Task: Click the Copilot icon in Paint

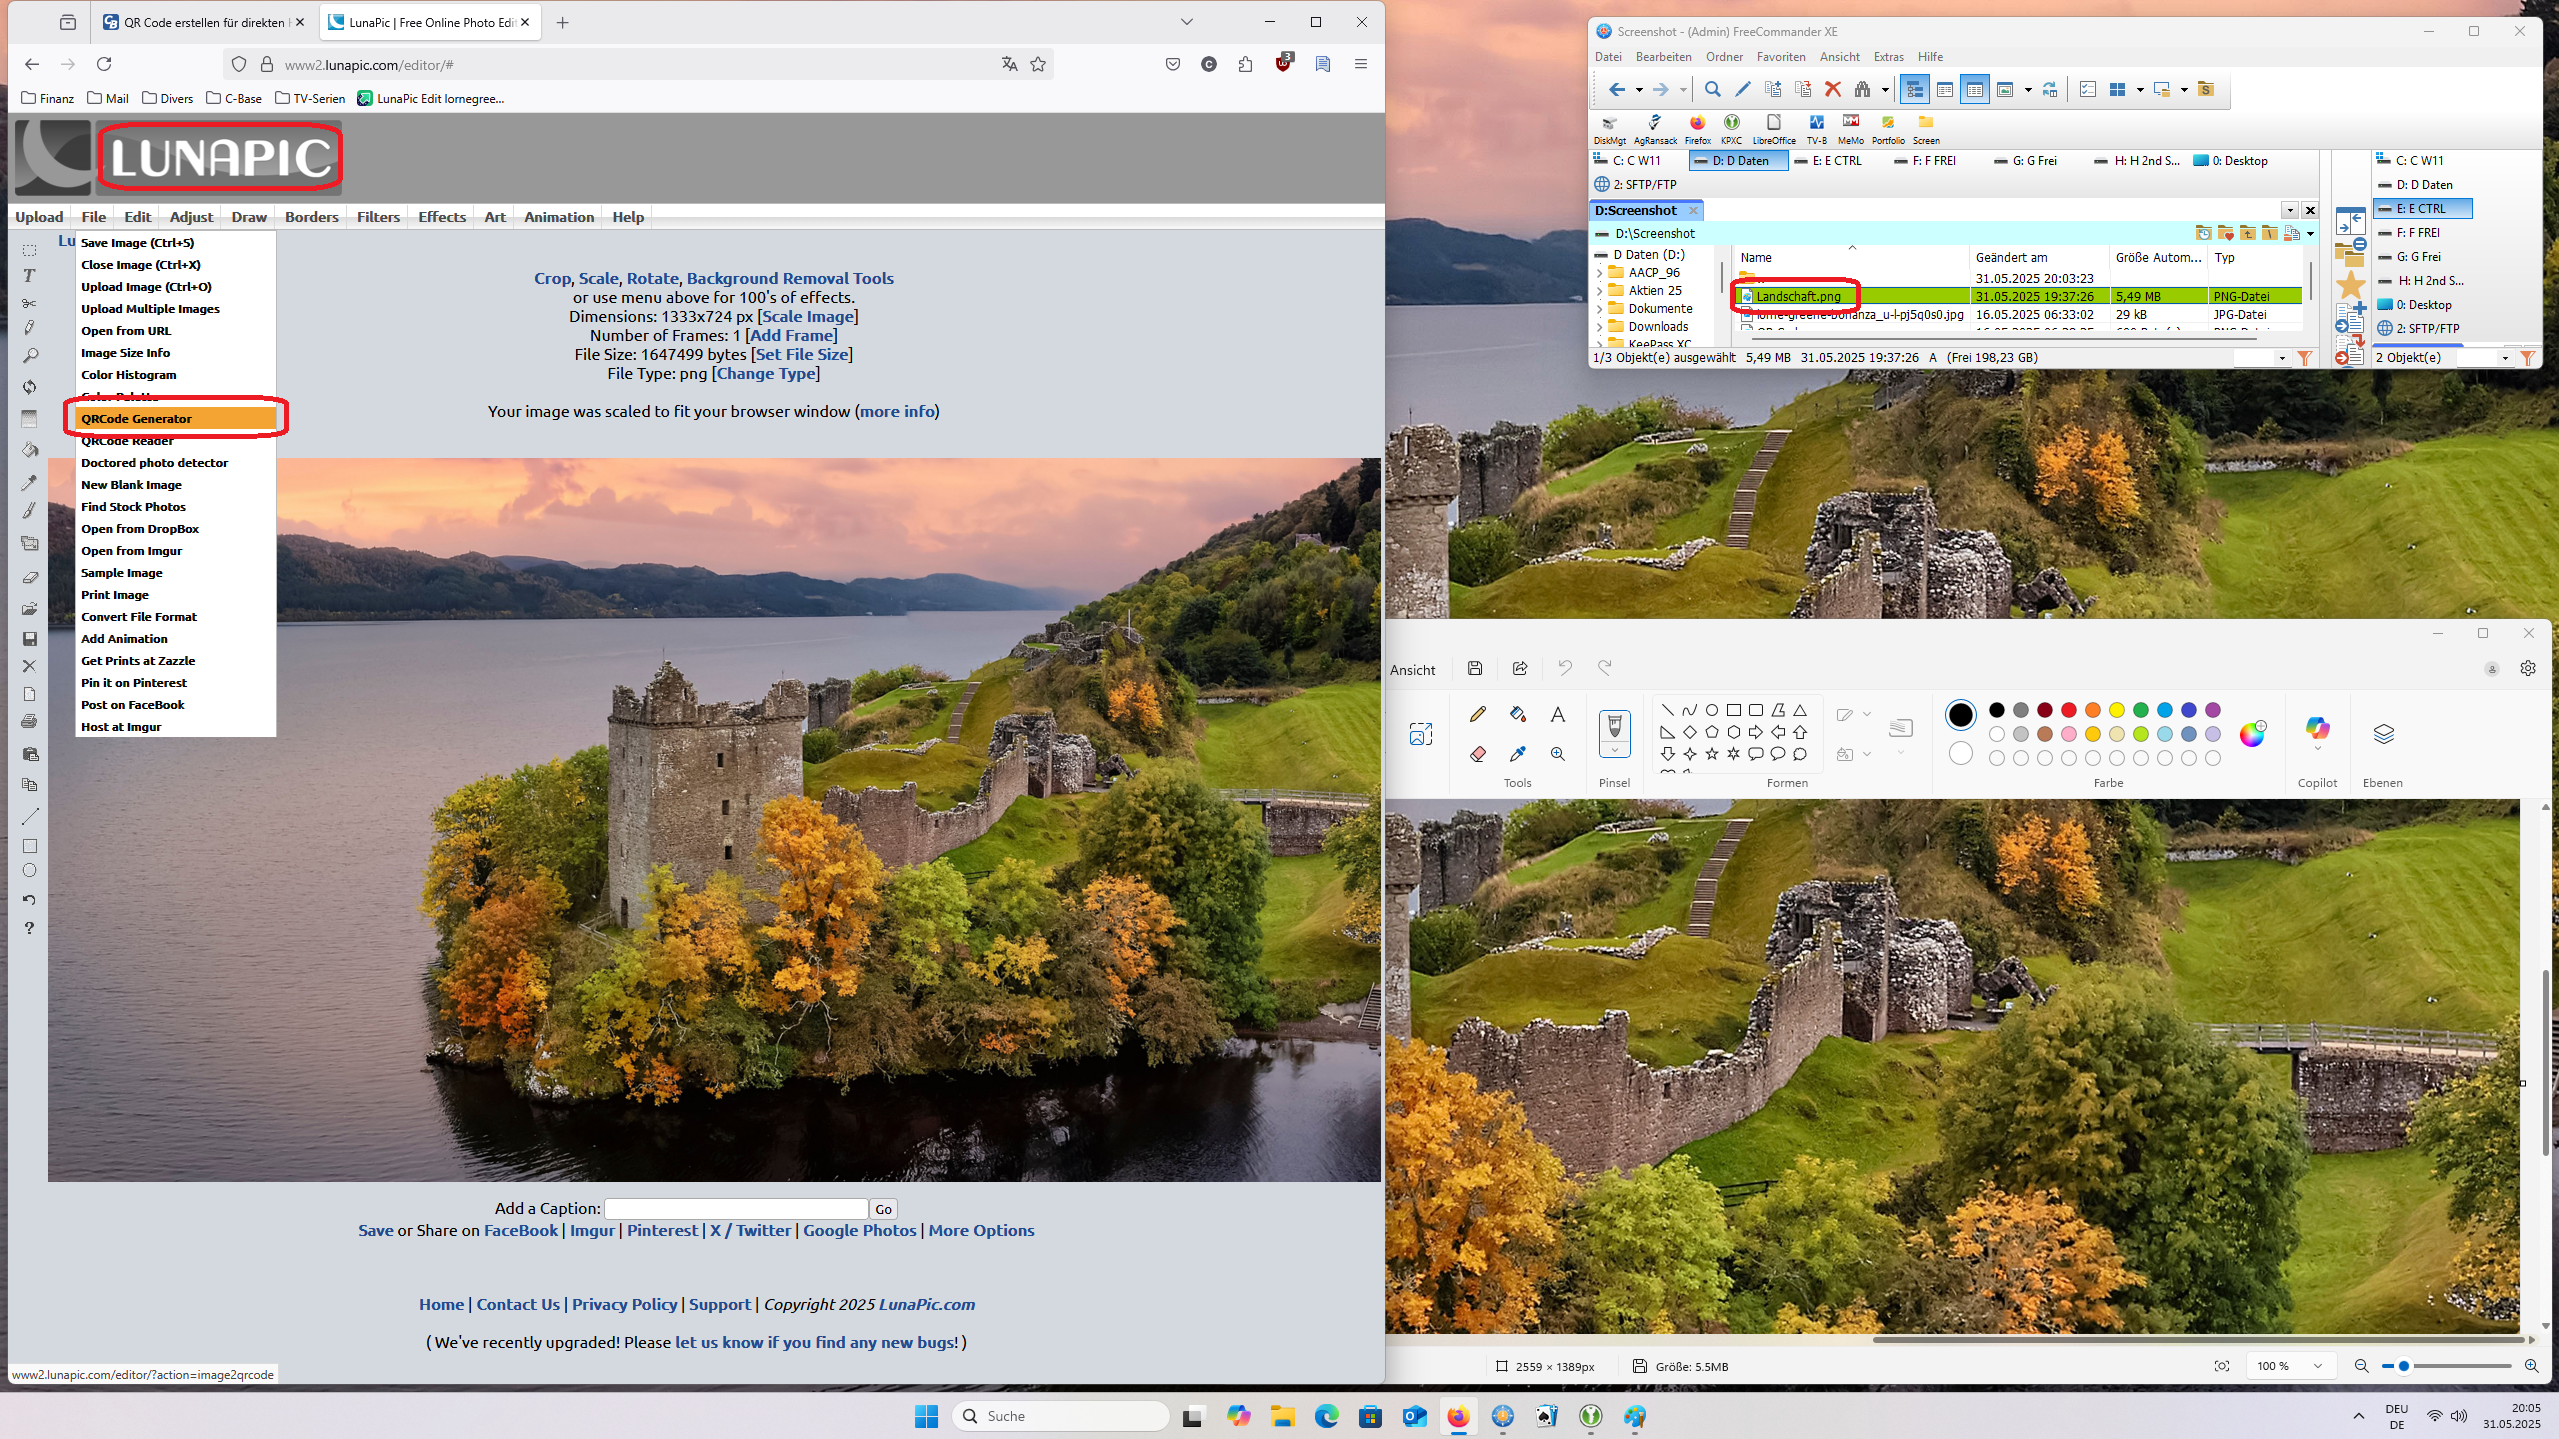Action: click(2317, 730)
